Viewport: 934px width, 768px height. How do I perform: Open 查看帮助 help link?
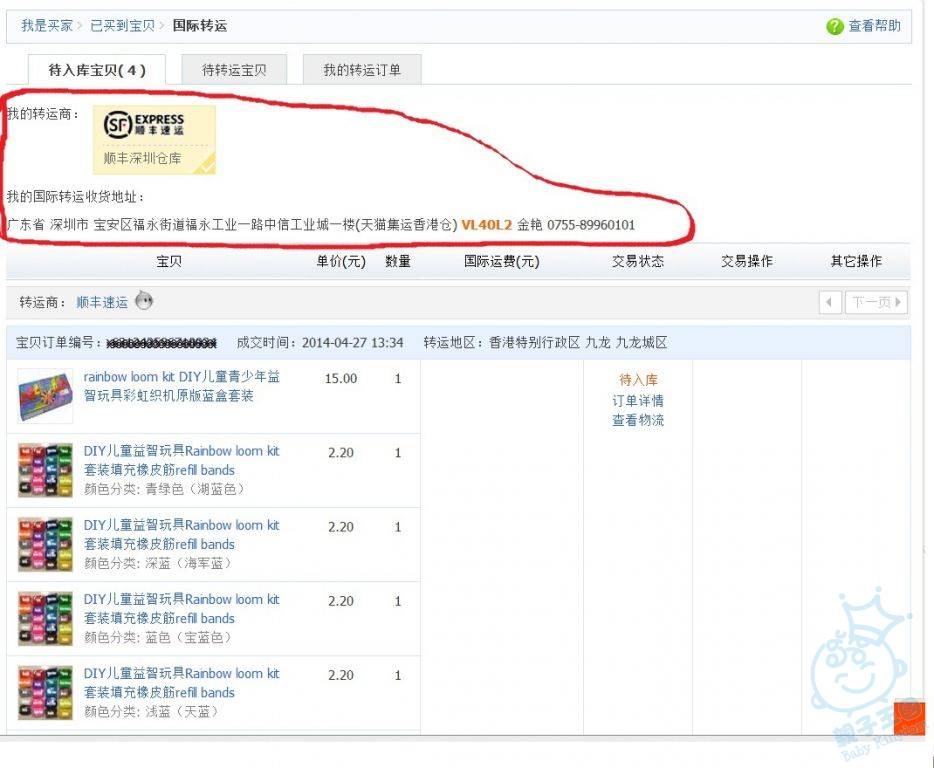click(874, 26)
